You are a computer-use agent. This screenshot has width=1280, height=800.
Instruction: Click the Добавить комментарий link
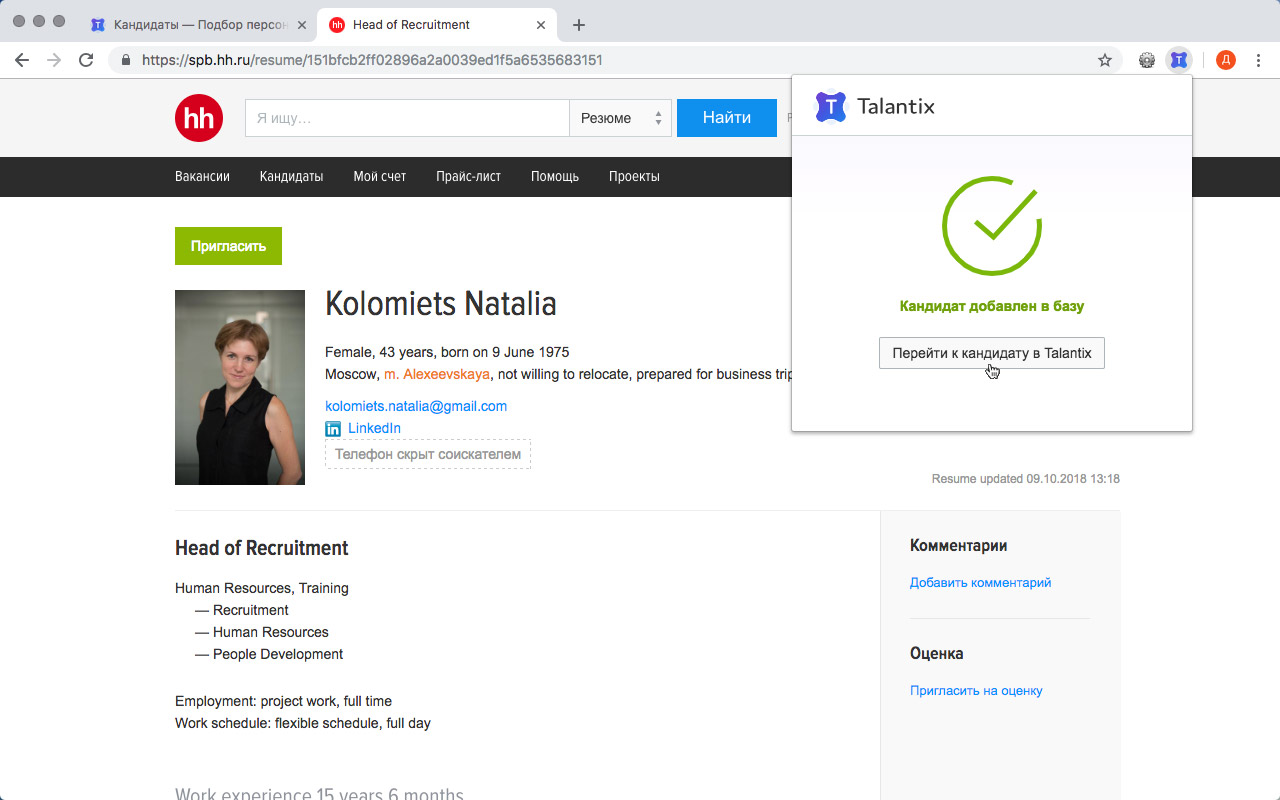point(980,582)
